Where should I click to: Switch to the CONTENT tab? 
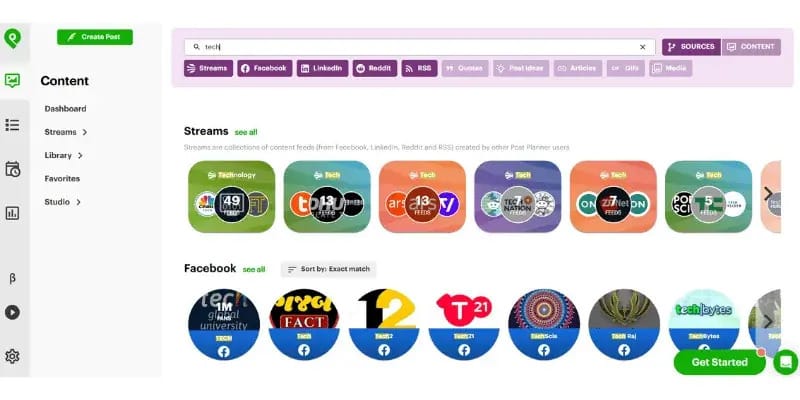point(751,47)
